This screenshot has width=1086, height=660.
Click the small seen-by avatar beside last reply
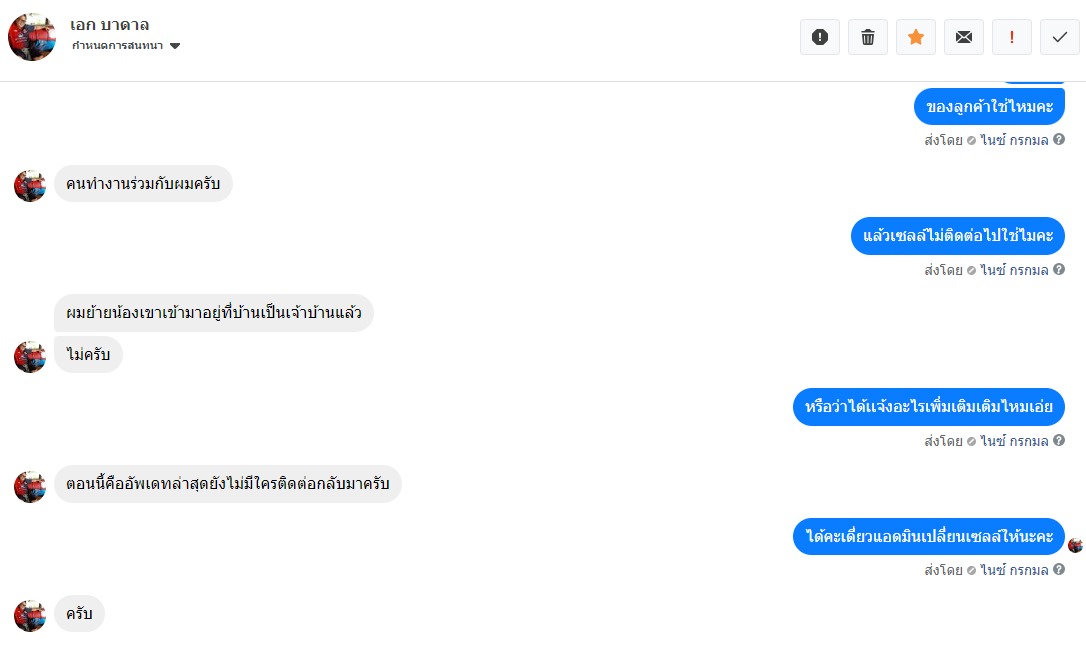pyautogui.click(x=1075, y=545)
